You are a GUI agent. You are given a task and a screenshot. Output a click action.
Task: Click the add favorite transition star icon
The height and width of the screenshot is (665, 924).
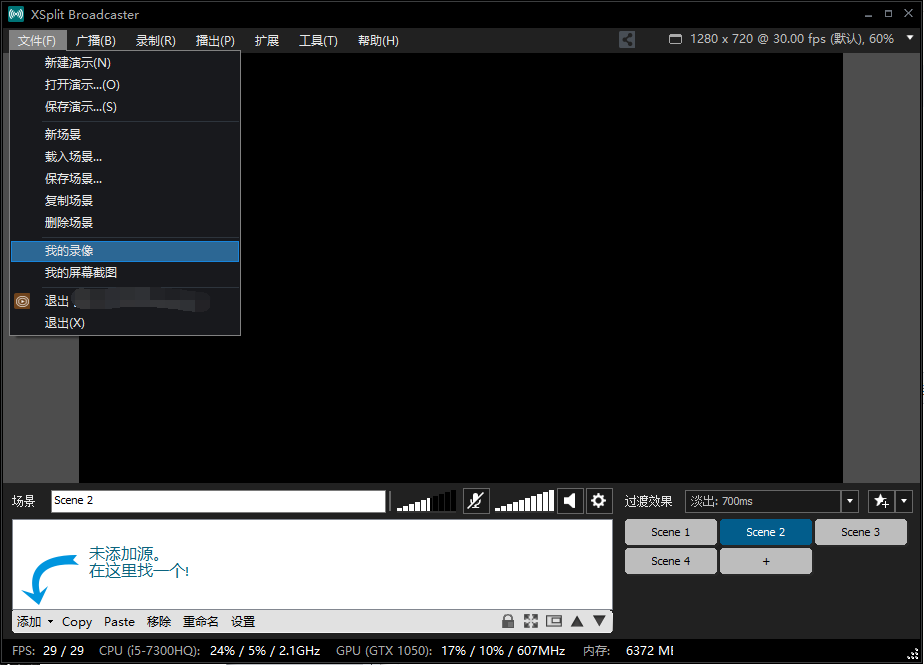[x=882, y=502]
